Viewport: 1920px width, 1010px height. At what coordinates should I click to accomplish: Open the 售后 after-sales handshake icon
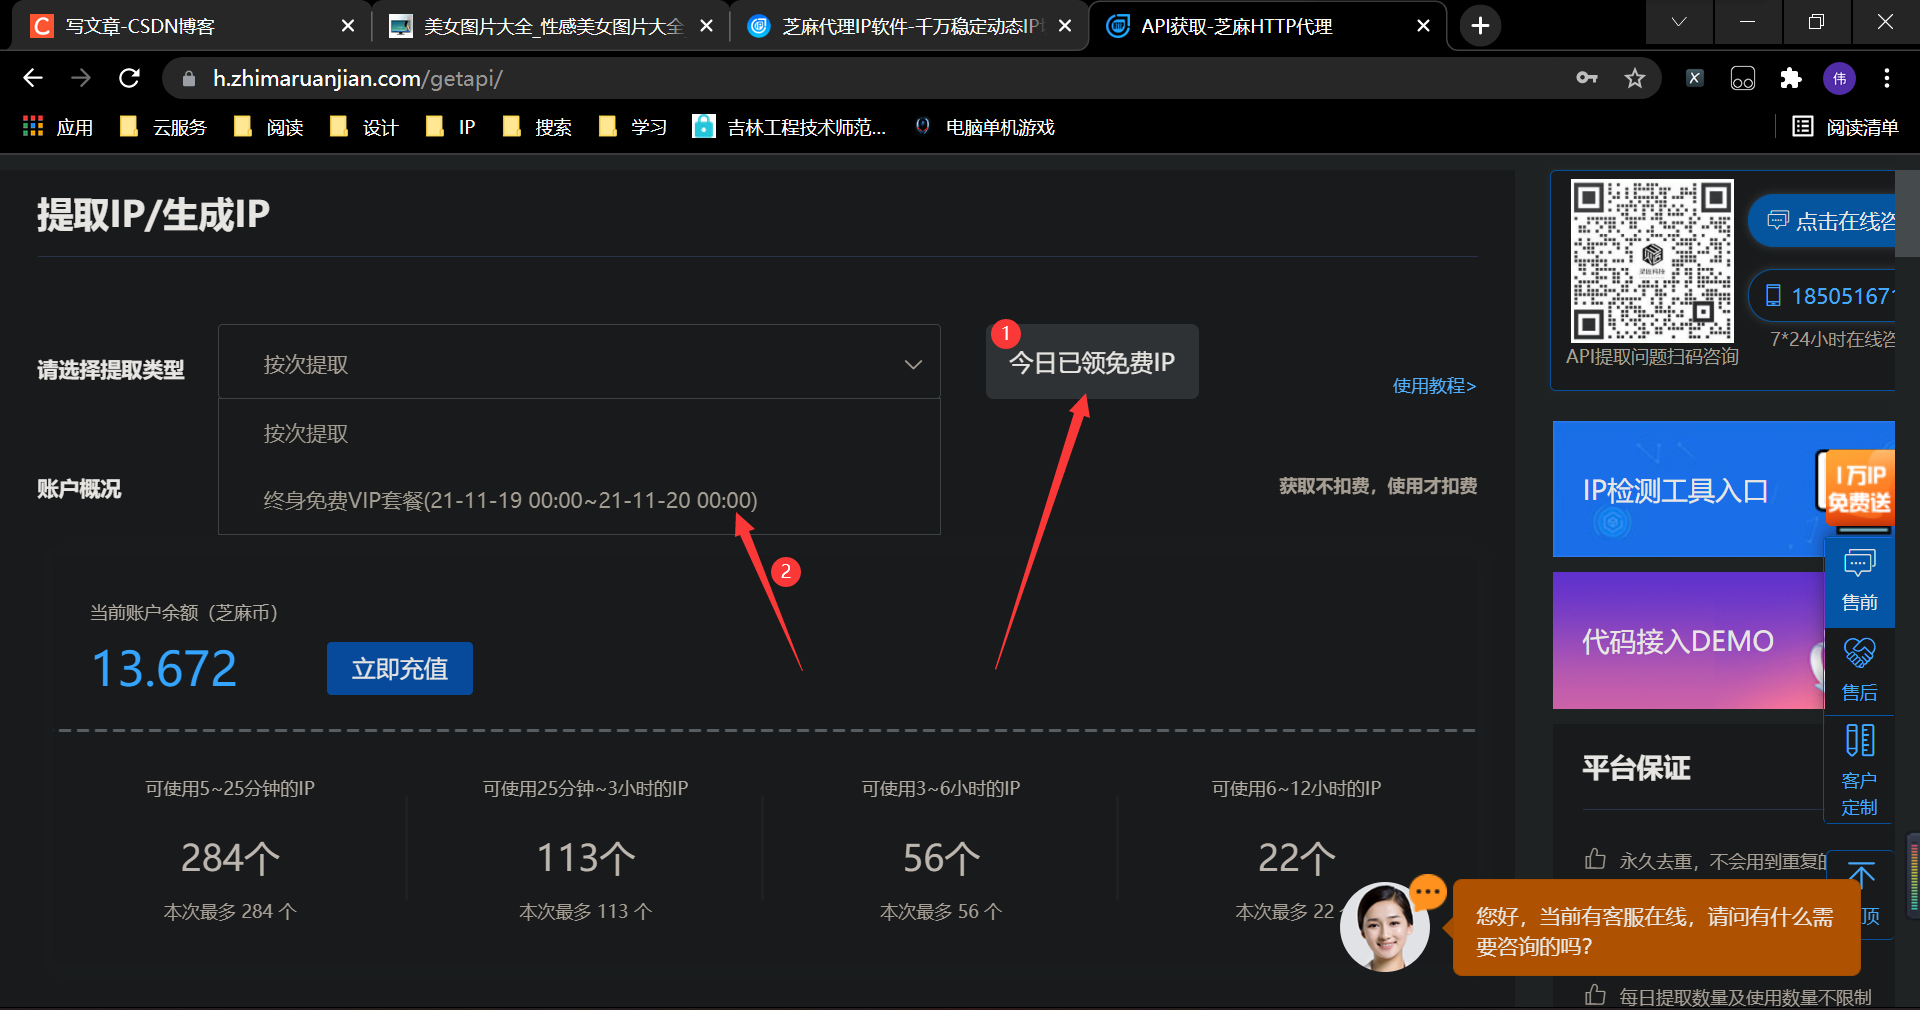coord(1859,671)
